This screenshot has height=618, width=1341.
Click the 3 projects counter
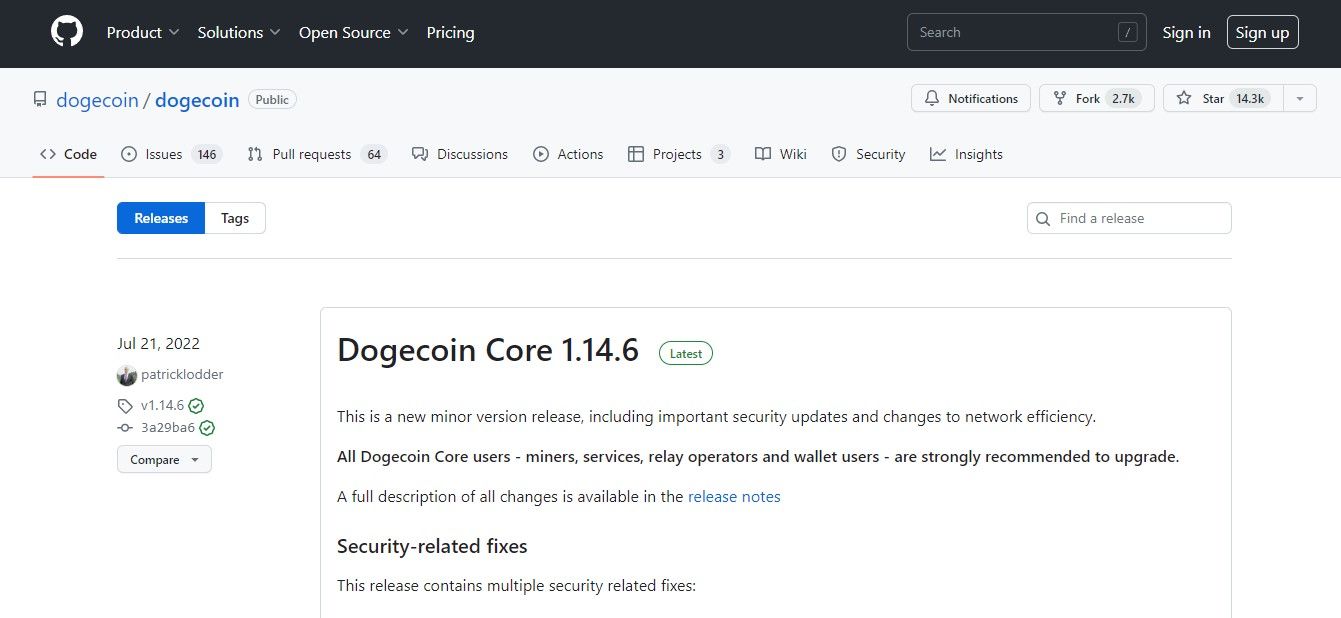point(720,154)
